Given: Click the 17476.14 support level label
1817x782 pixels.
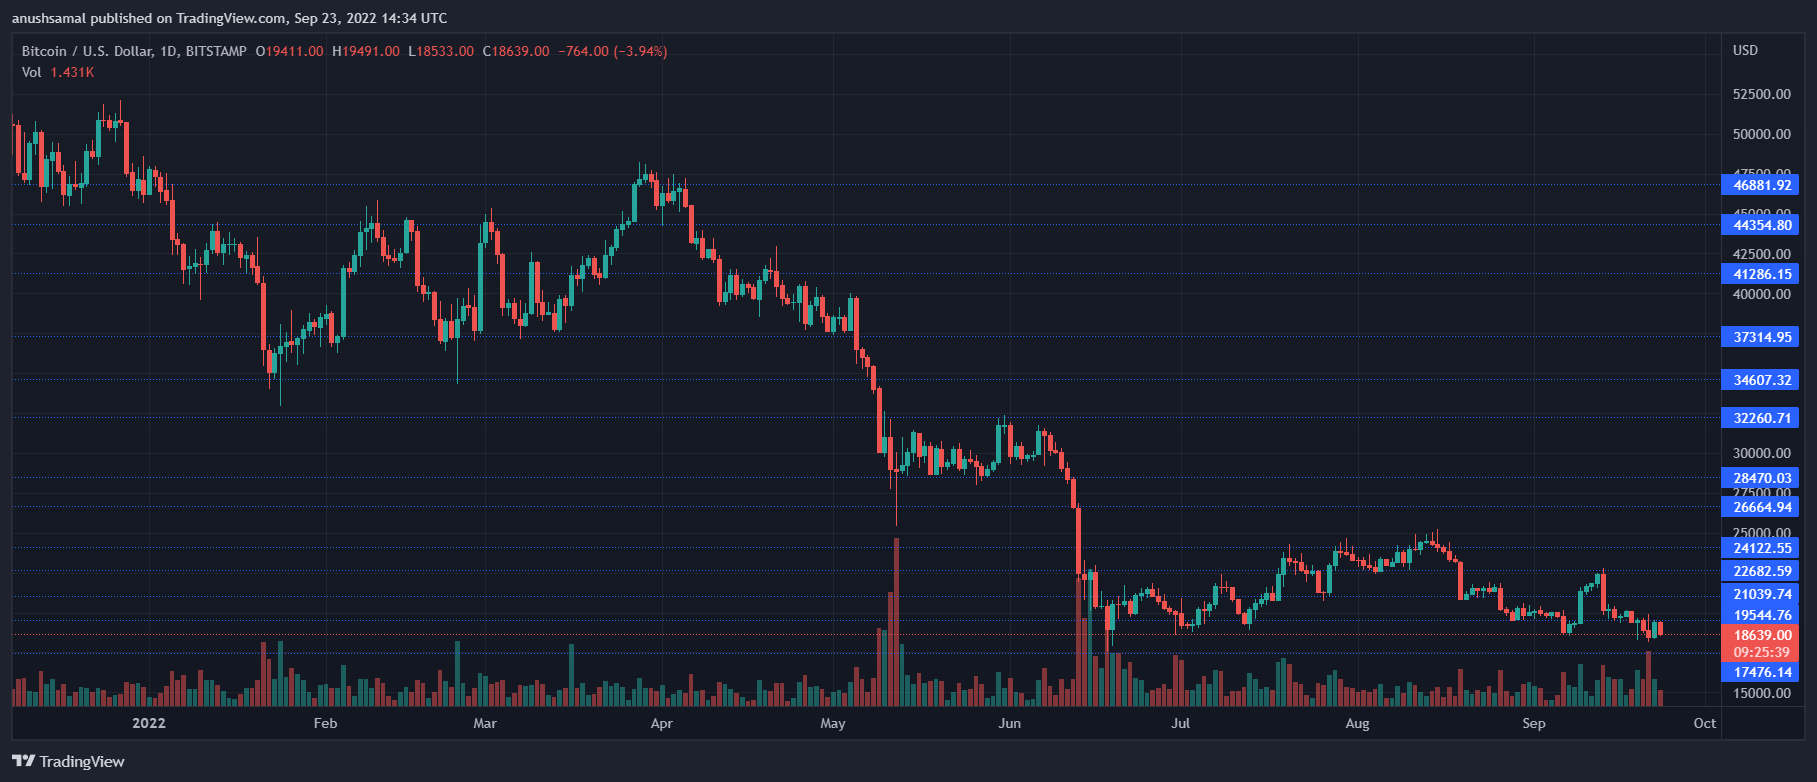Looking at the screenshot, I should click(1762, 672).
